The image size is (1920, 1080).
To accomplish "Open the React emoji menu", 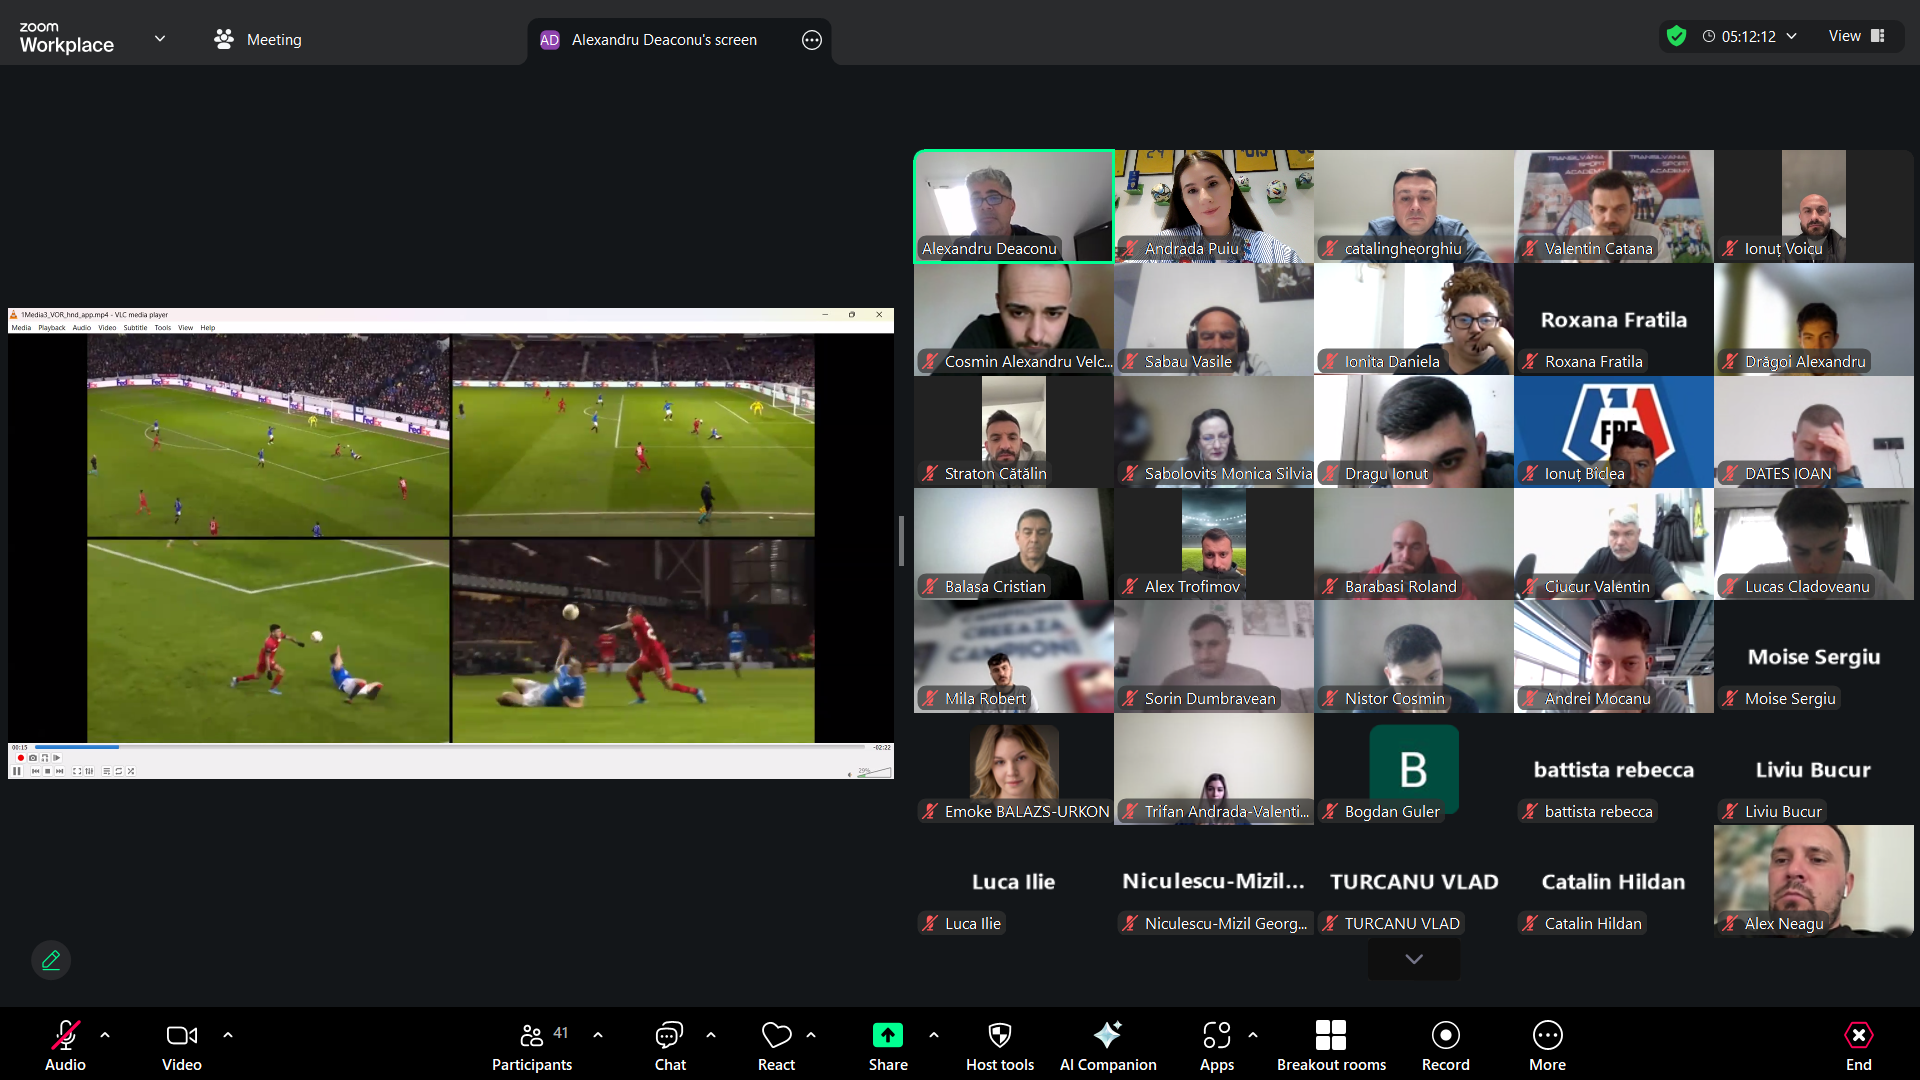I will [776, 1045].
